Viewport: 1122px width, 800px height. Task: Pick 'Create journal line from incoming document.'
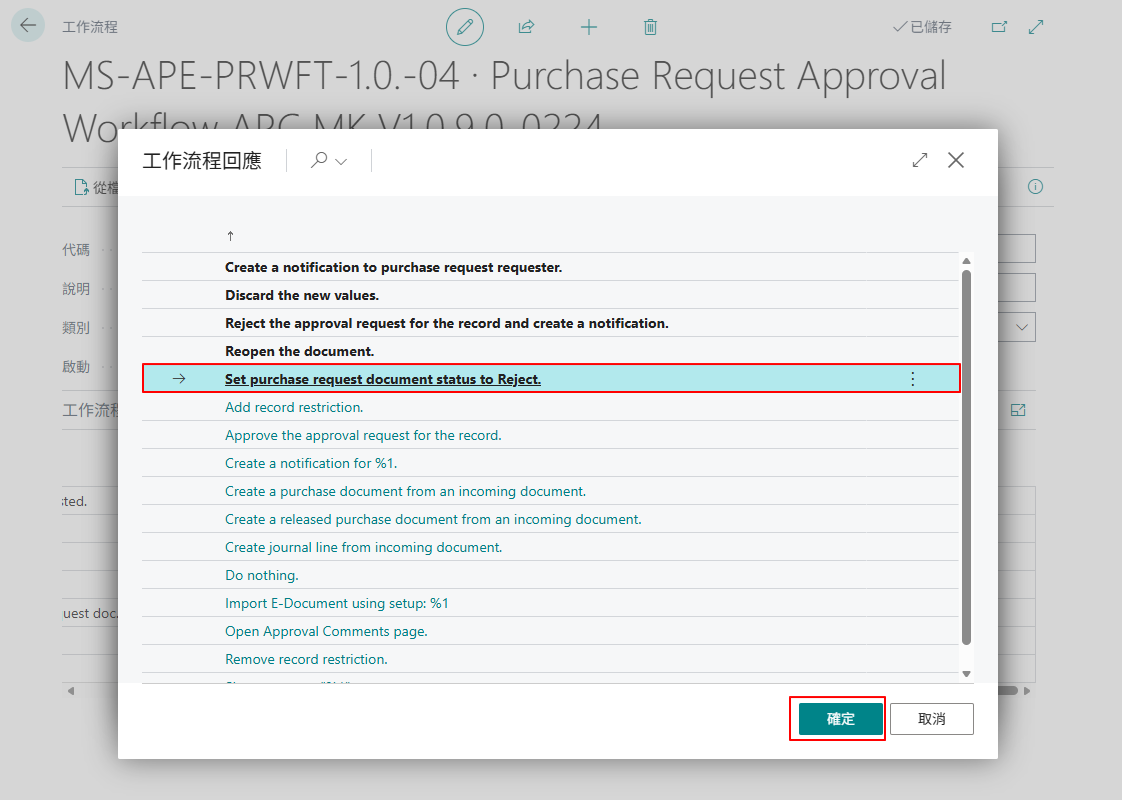(x=364, y=547)
